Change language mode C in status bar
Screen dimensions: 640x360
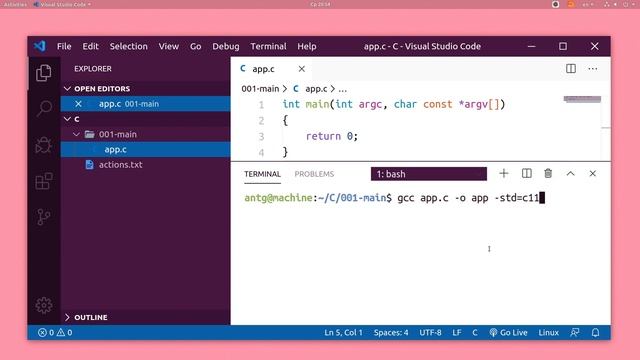[475, 333]
